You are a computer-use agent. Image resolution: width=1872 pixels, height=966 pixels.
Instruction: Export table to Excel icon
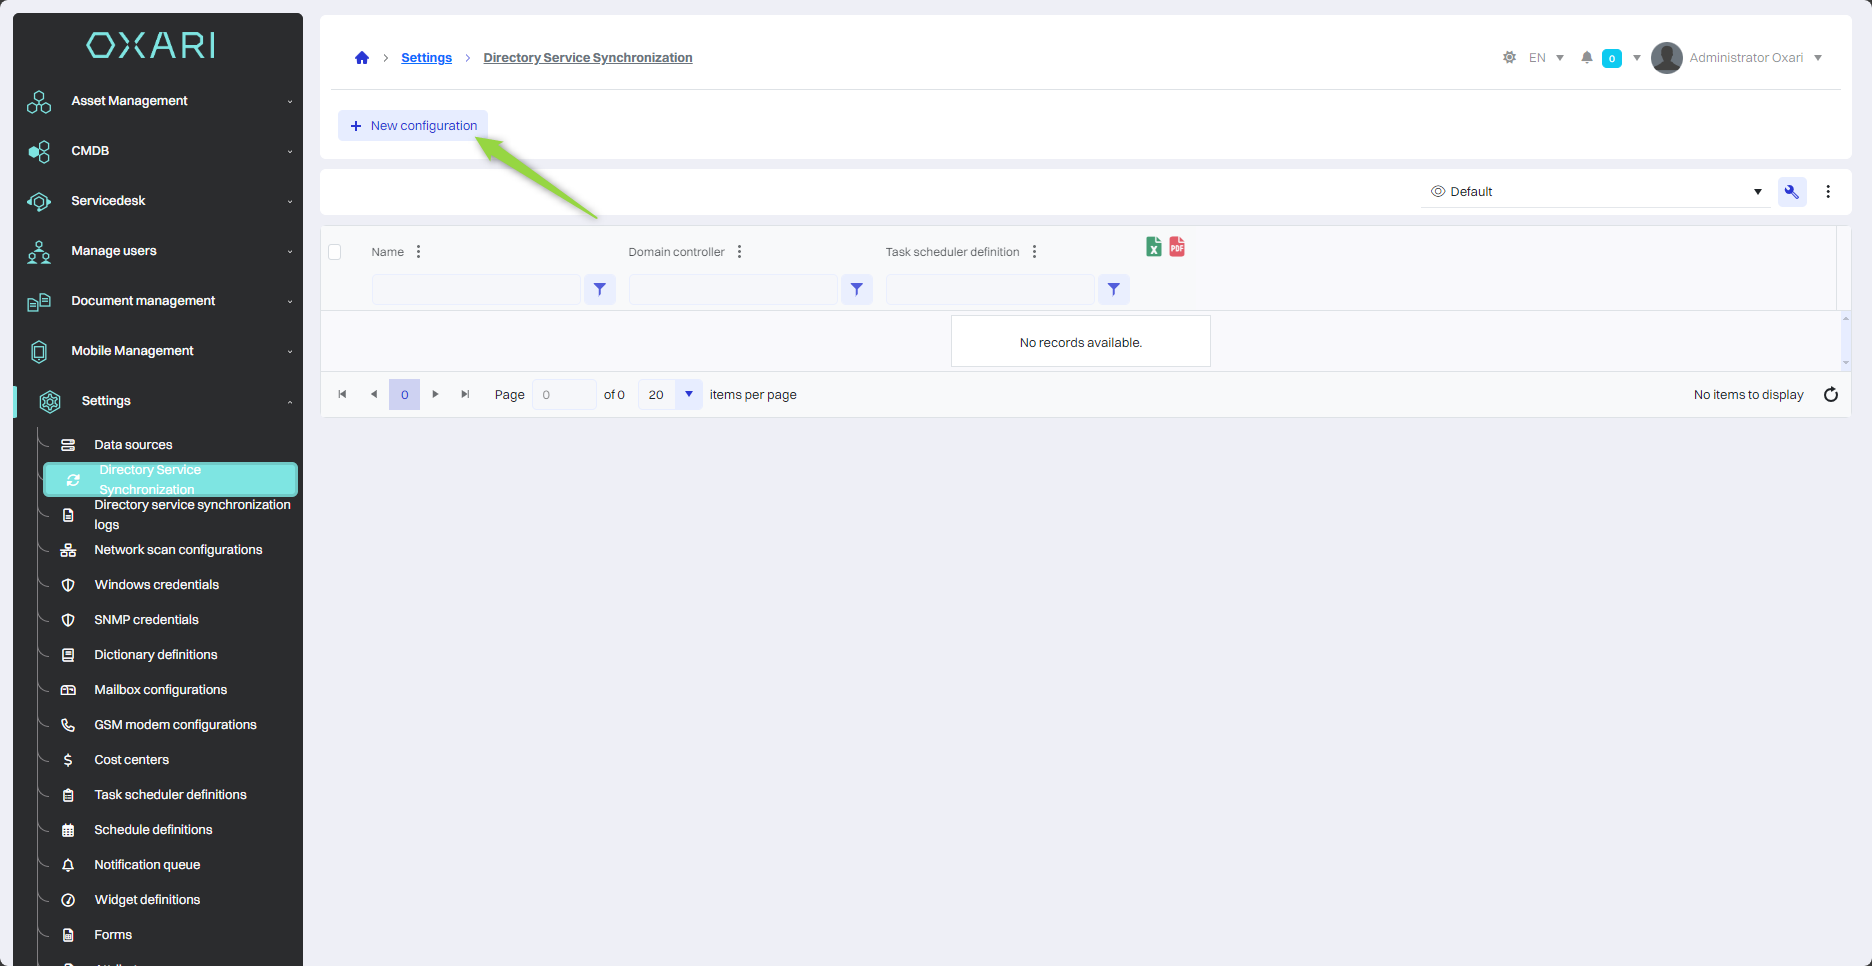click(1153, 247)
